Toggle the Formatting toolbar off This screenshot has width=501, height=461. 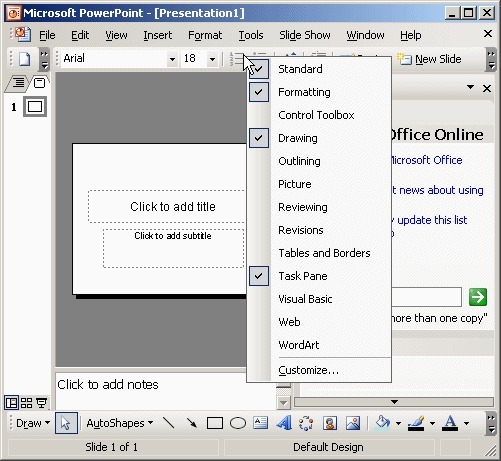click(319, 92)
